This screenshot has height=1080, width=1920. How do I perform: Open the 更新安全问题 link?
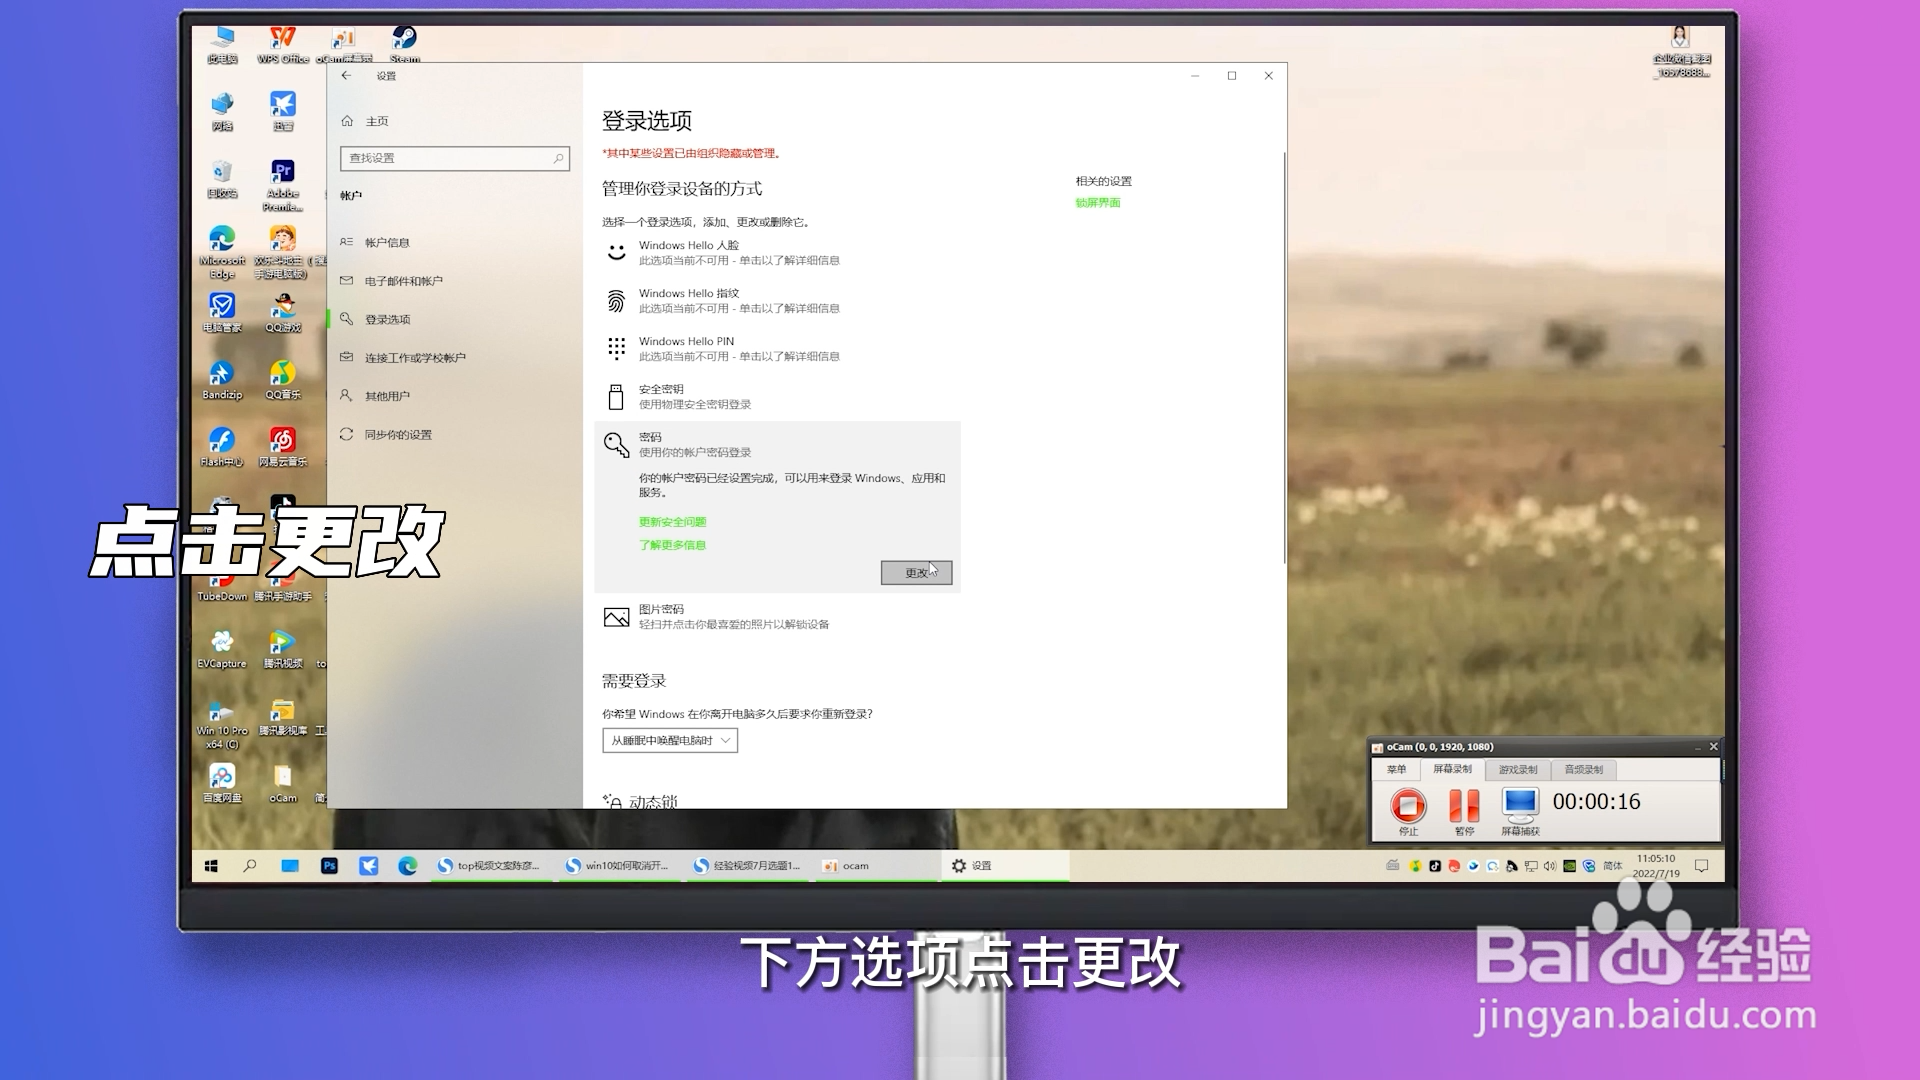pos(672,521)
